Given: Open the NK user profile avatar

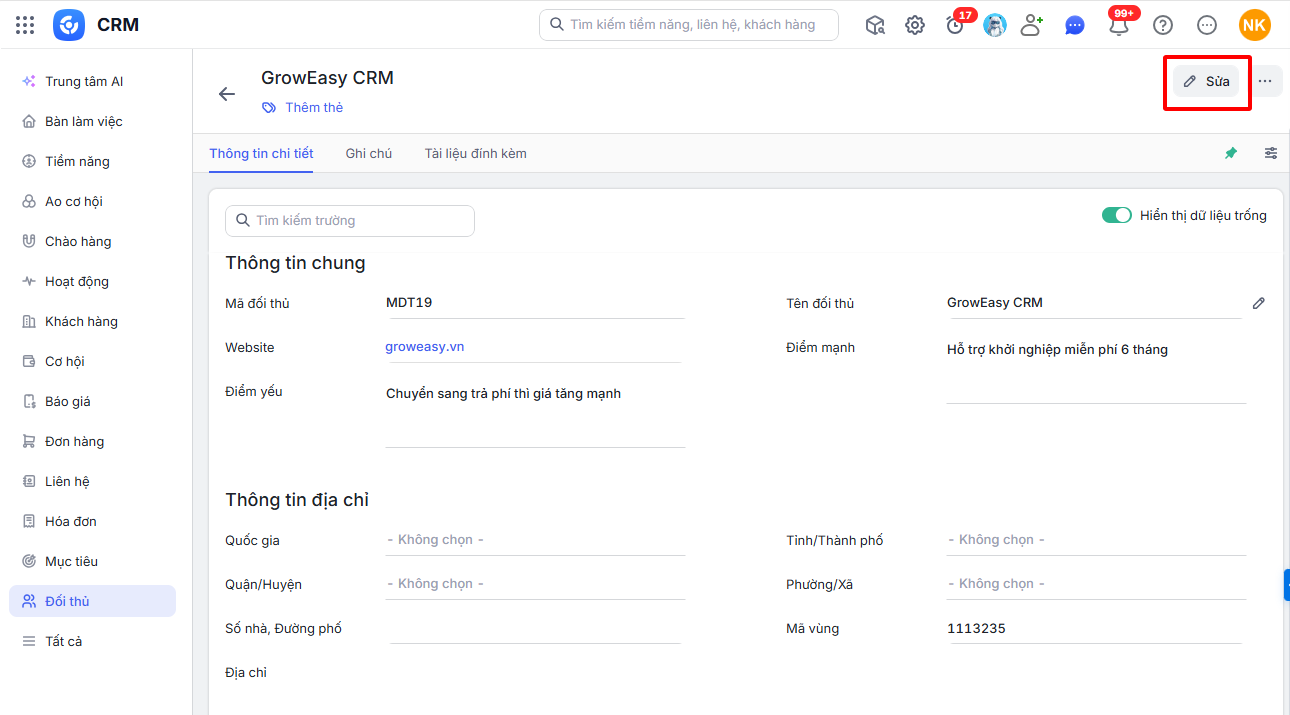Looking at the screenshot, I should pyautogui.click(x=1255, y=25).
